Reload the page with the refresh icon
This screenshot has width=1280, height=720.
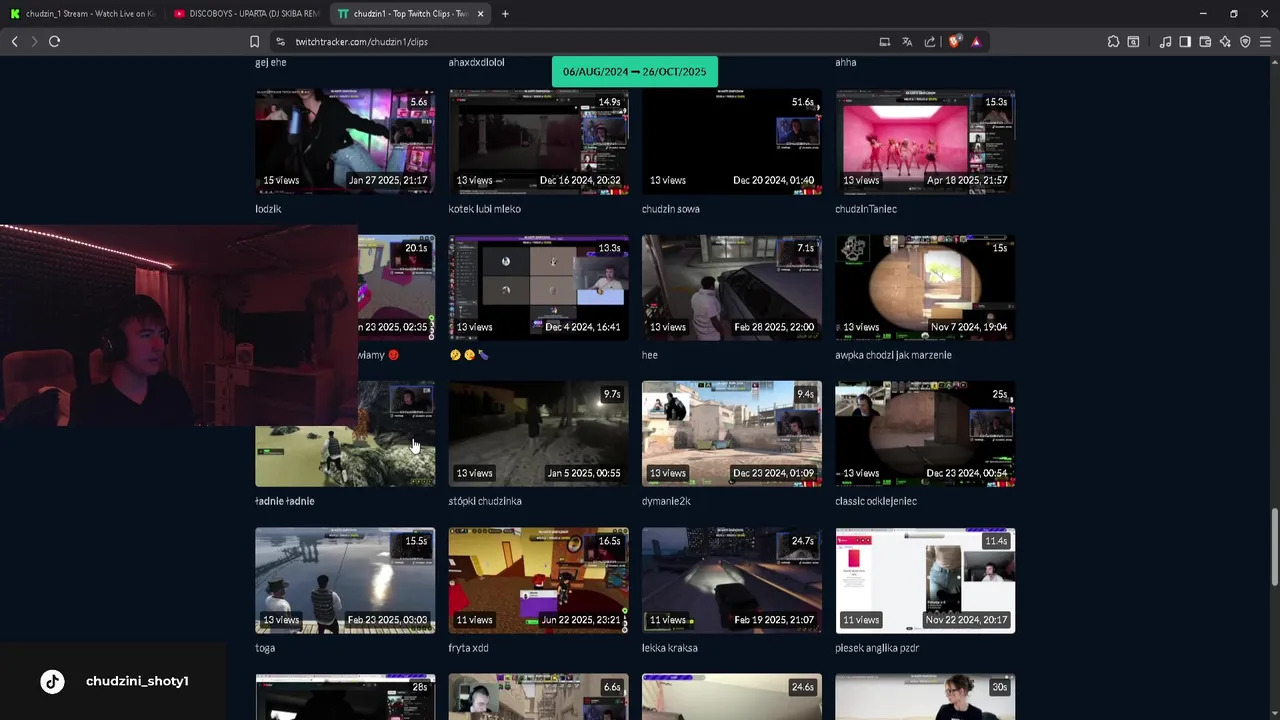[54, 41]
